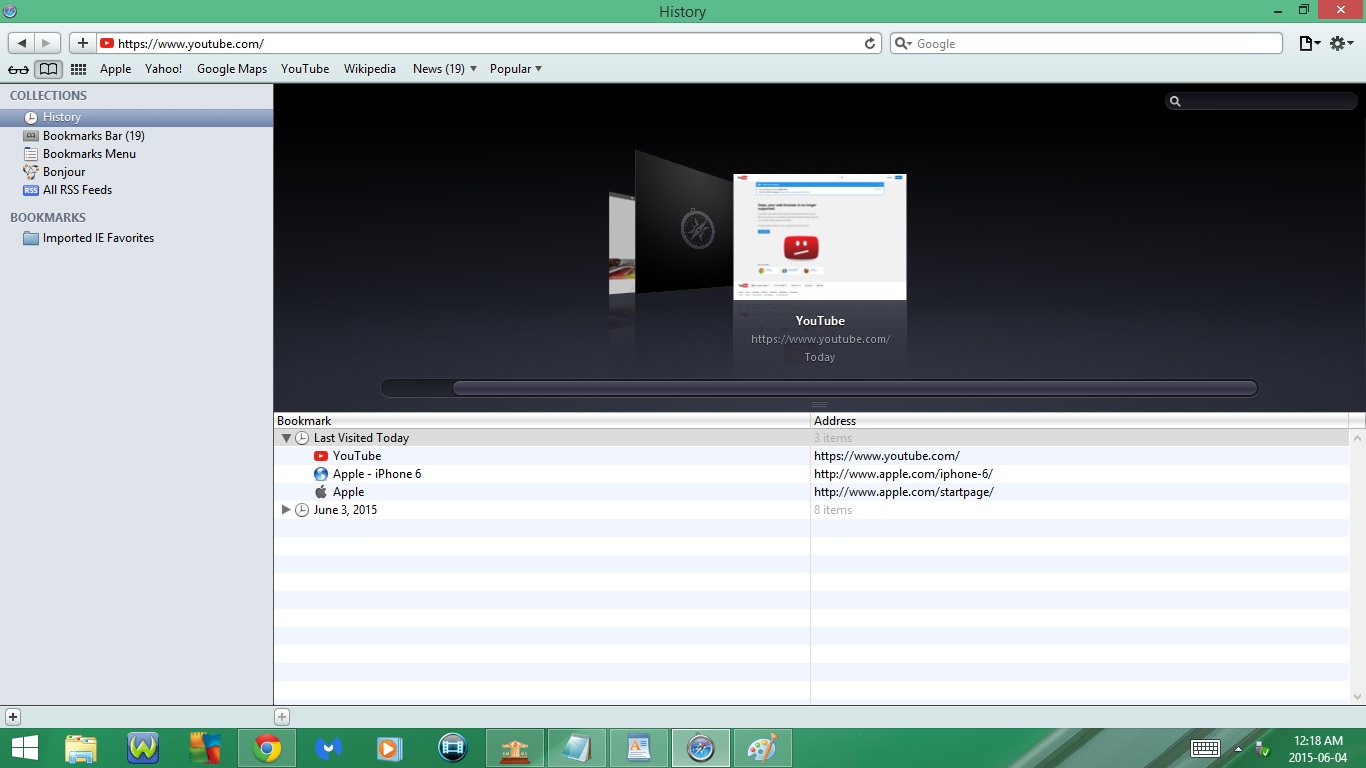Open the orange media player taskbar icon
Screen dimensions: 1366x768
pyautogui.click(x=391, y=748)
